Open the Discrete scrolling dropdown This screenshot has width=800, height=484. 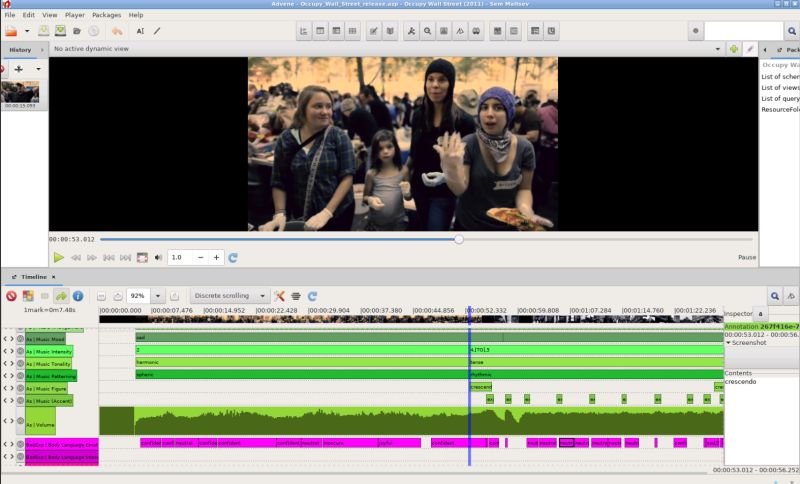click(x=262, y=296)
